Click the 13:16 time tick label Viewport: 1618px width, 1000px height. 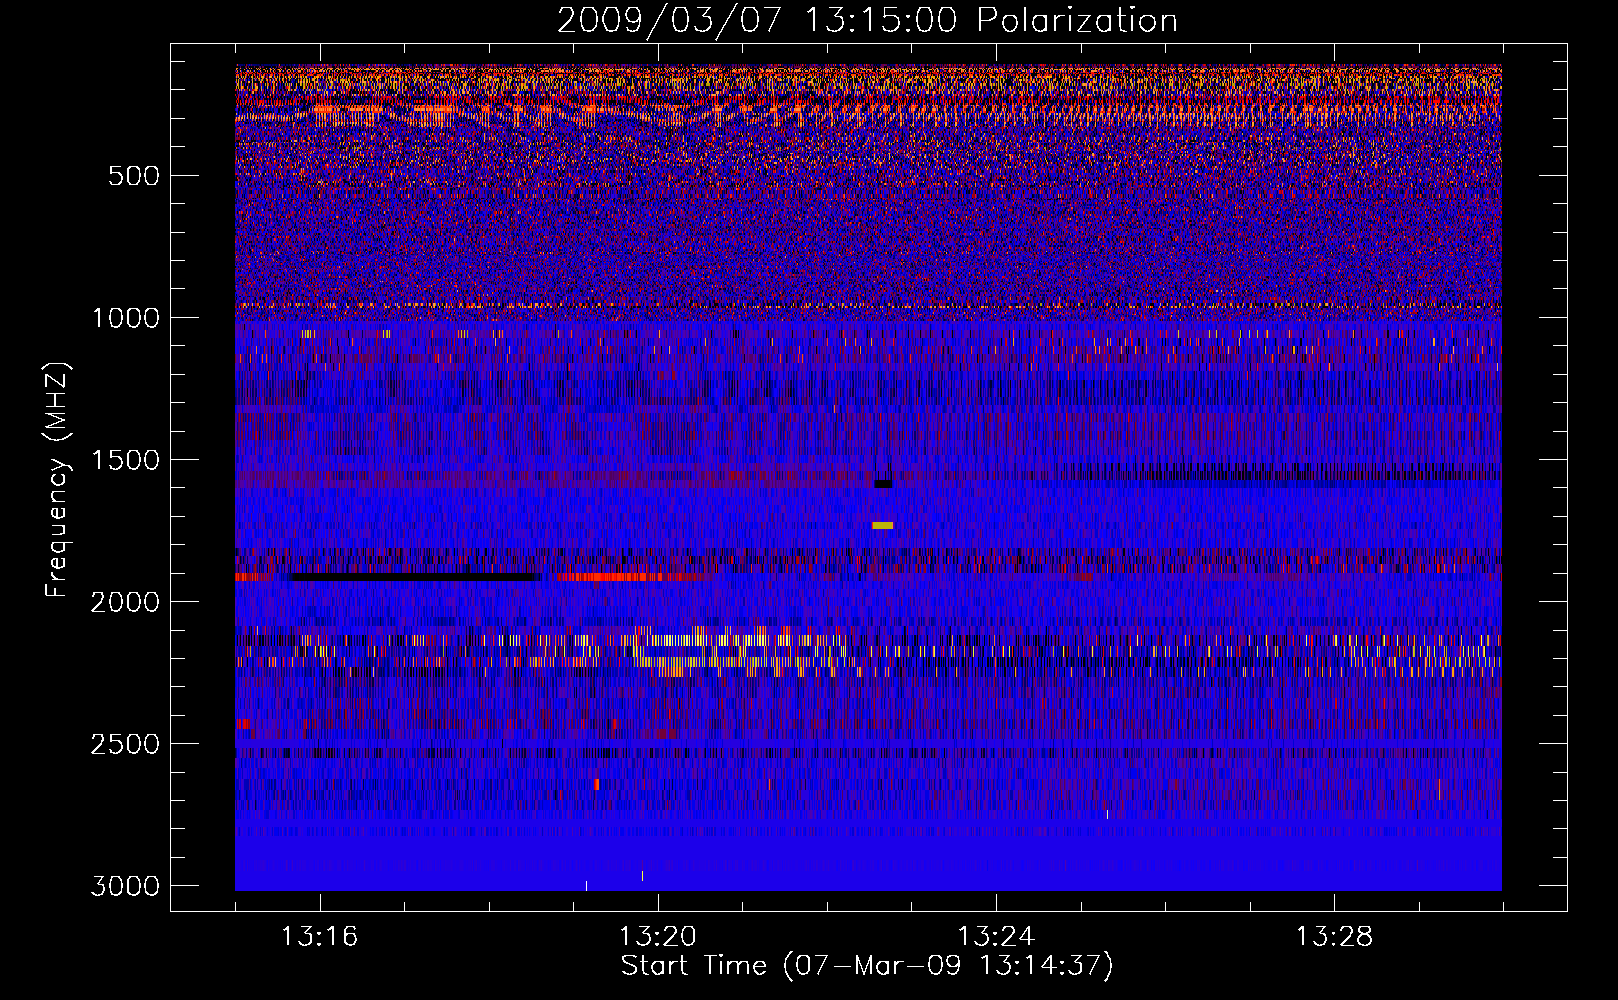pyautogui.click(x=319, y=937)
